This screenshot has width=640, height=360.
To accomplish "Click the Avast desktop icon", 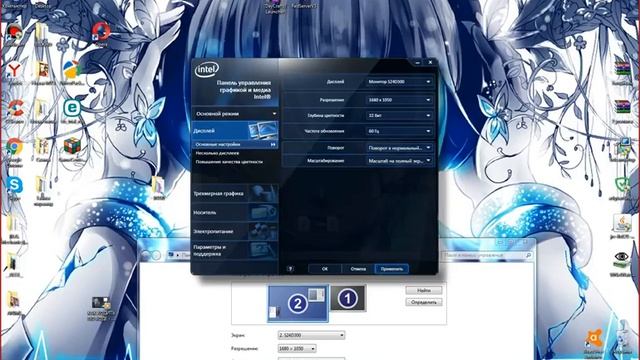I will click(x=593, y=338).
